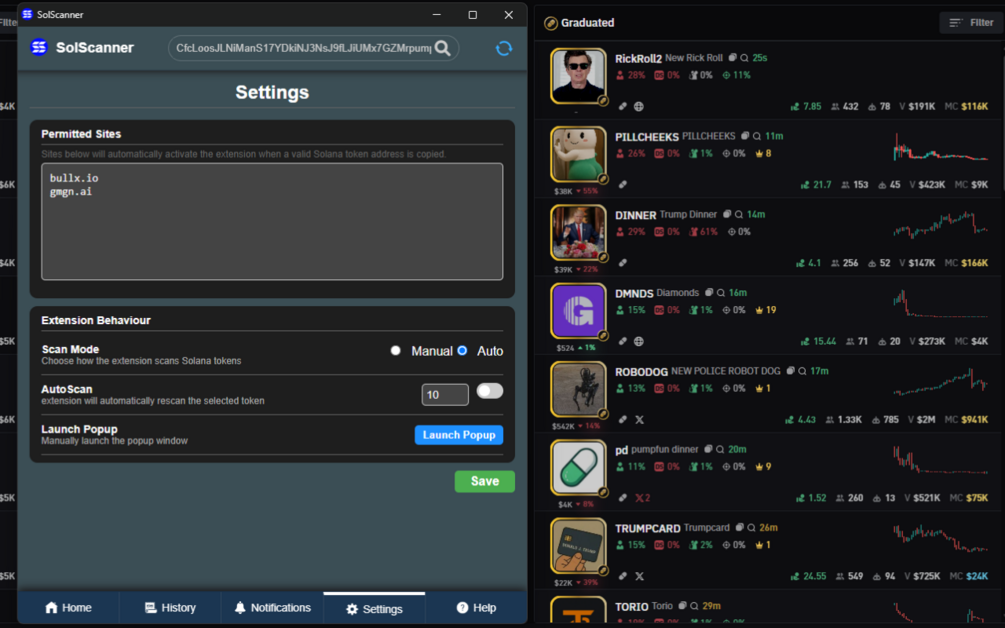Save the settings
The image size is (1005, 628).
coord(485,481)
